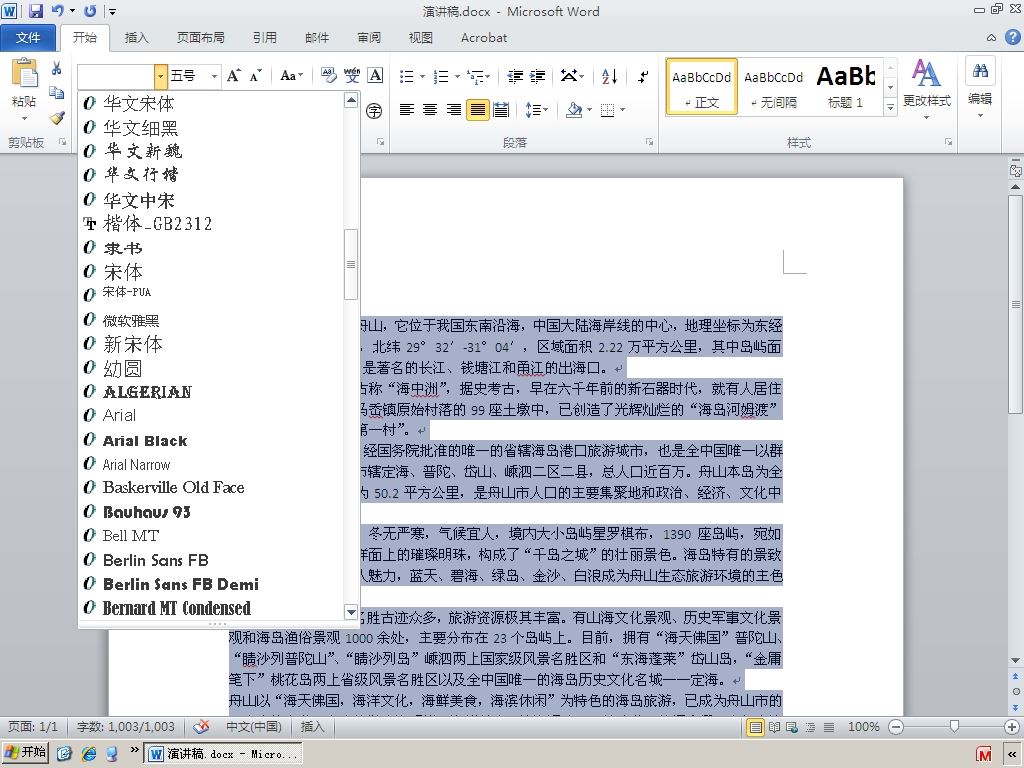Screen dimensions: 1024x768
Task: Show or hide paragraph marks
Action: [643, 76]
